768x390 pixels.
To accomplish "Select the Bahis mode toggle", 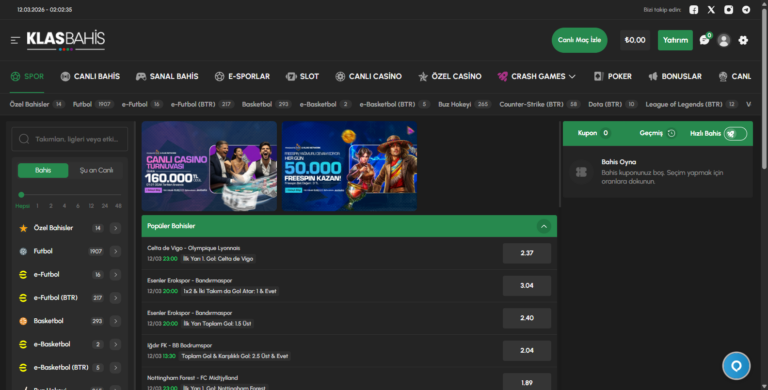I will point(43,170).
